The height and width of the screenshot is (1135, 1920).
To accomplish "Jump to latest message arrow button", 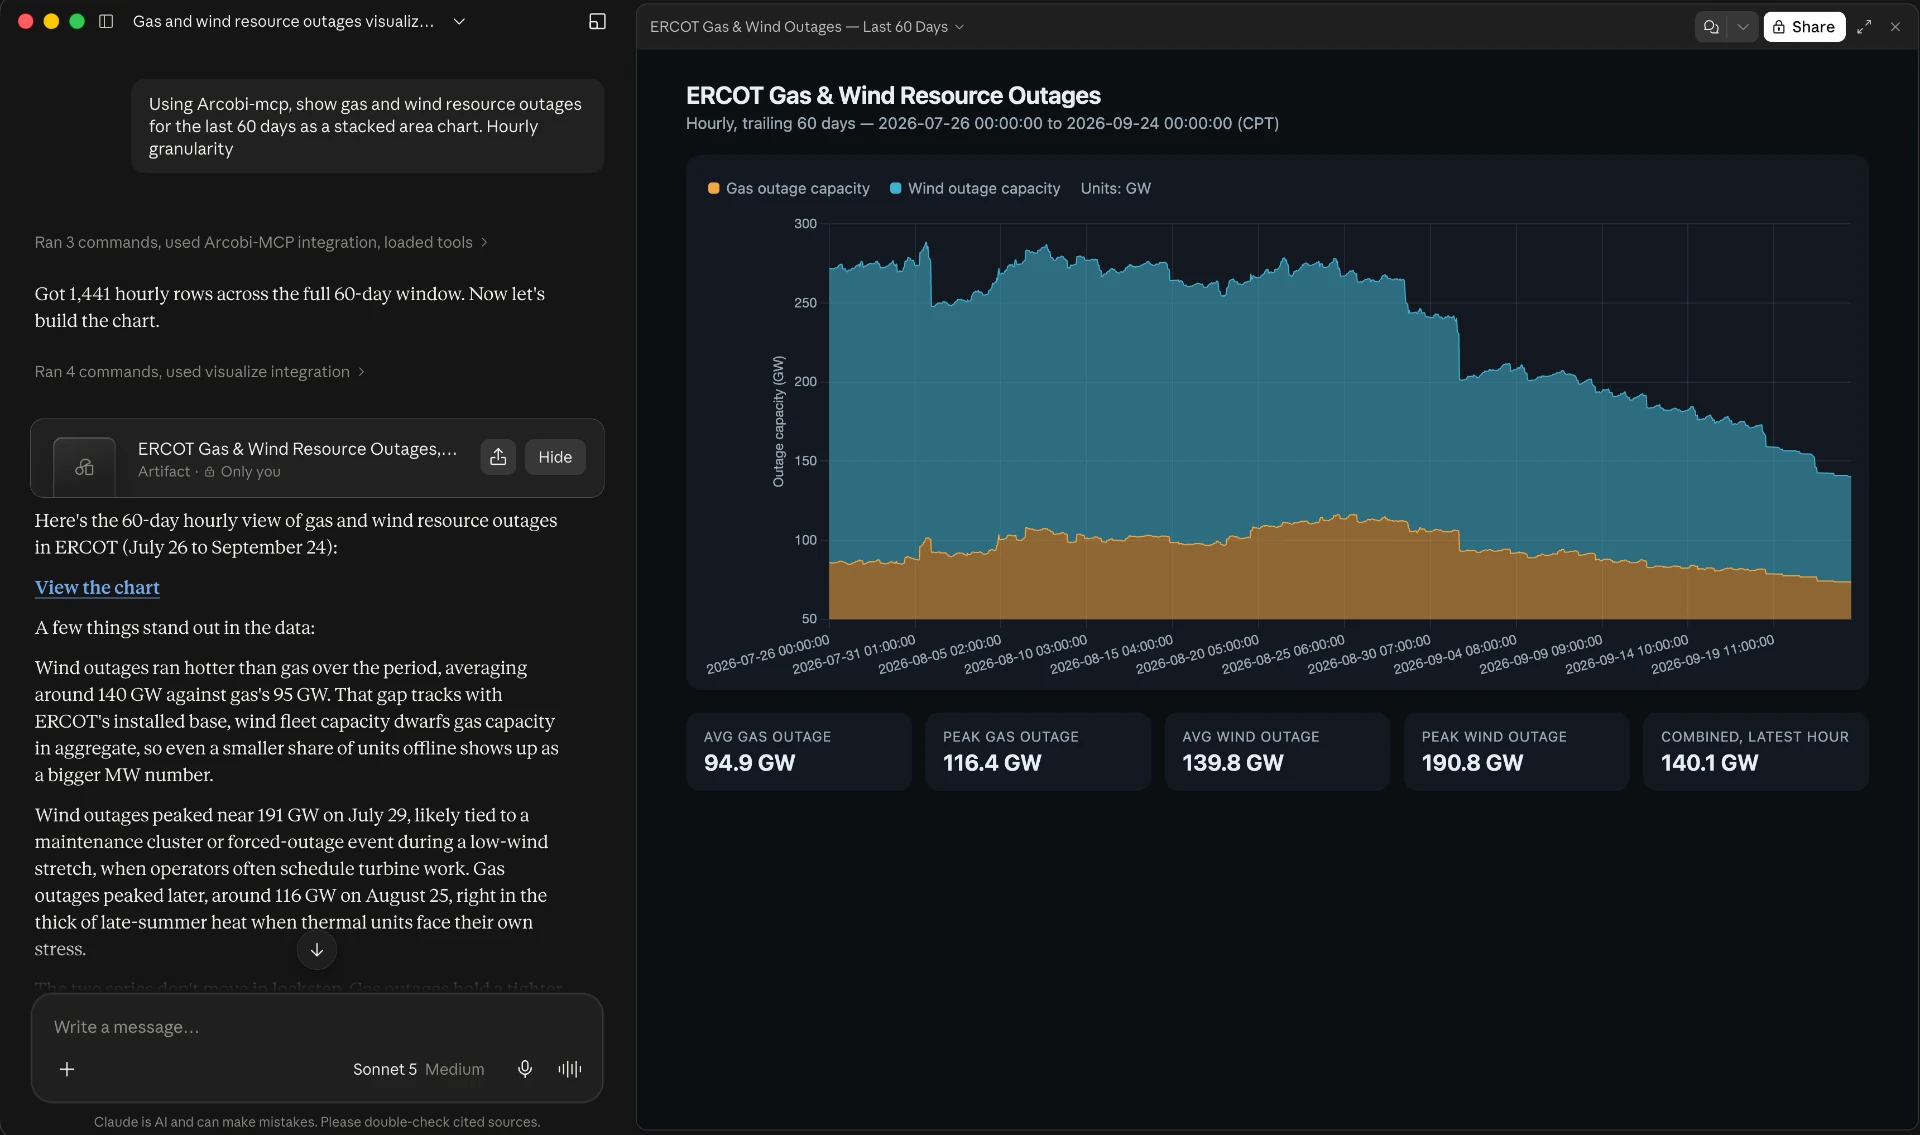I will pos(317,950).
